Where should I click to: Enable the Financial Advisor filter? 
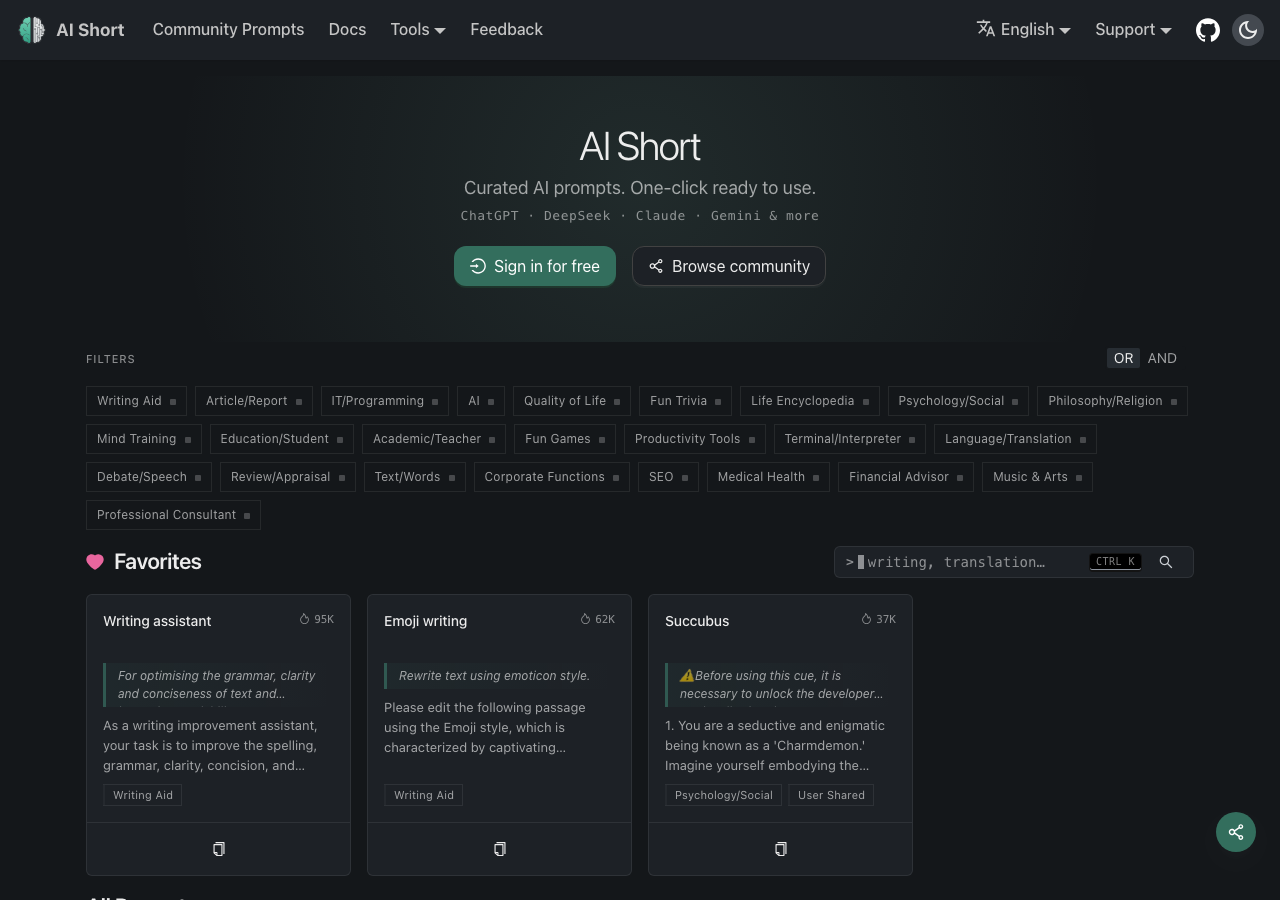pos(906,477)
